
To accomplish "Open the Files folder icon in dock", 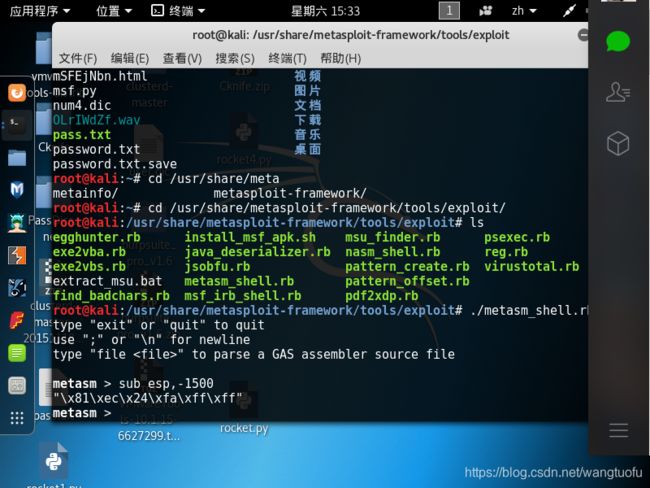I will coord(17,158).
